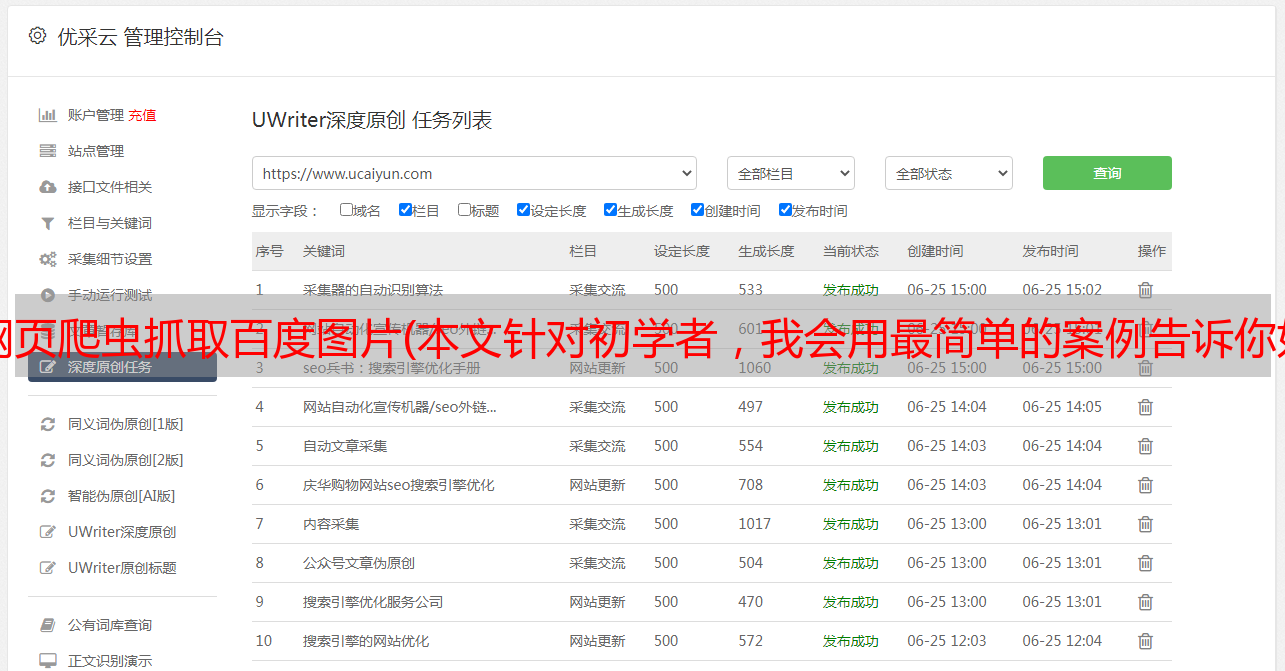This screenshot has height=671, width=1285.
Task: Click the gear icon beside 优采云 管理控制台
Action: coord(37,37)
